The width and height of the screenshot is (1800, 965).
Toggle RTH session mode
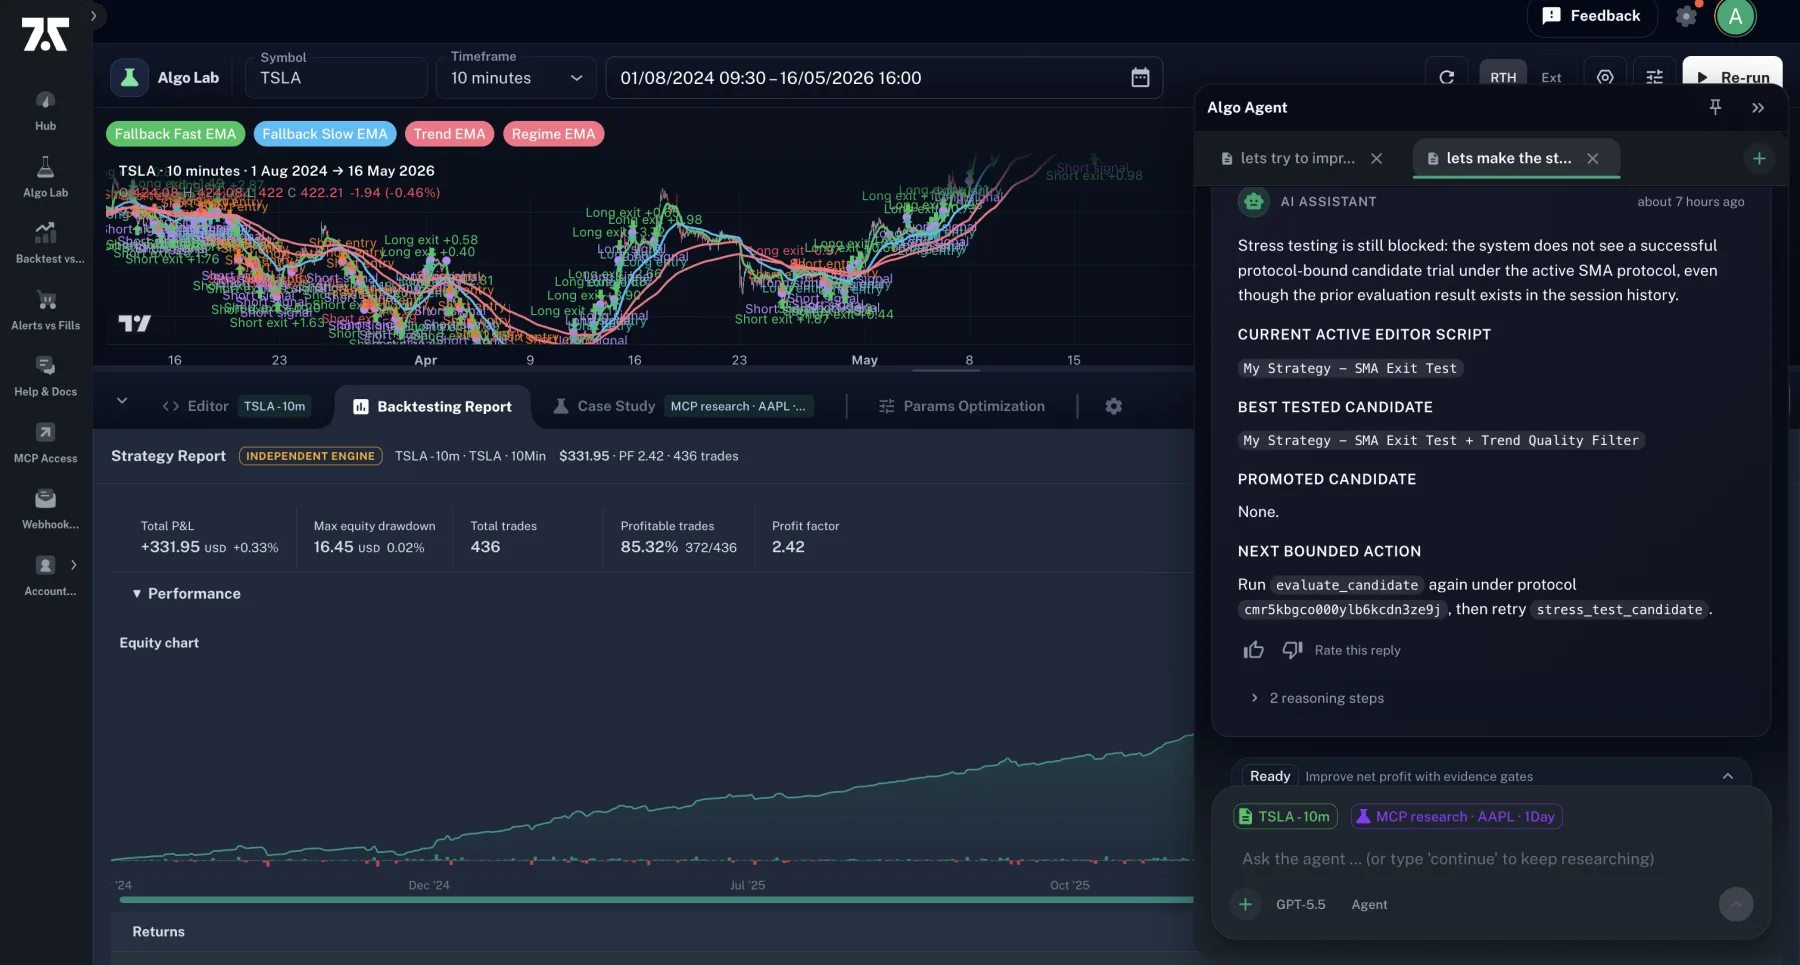click(1503, 78)
